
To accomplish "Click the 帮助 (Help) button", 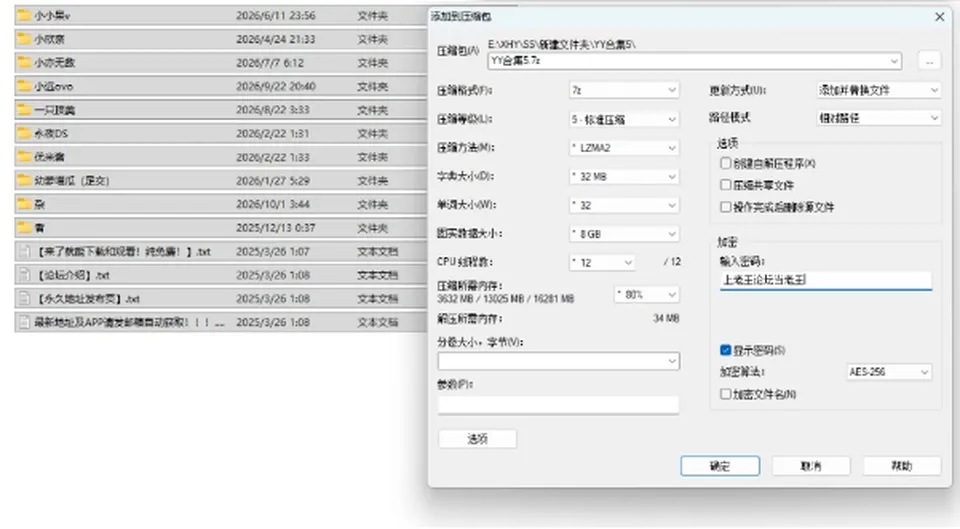I will (902, 466).
